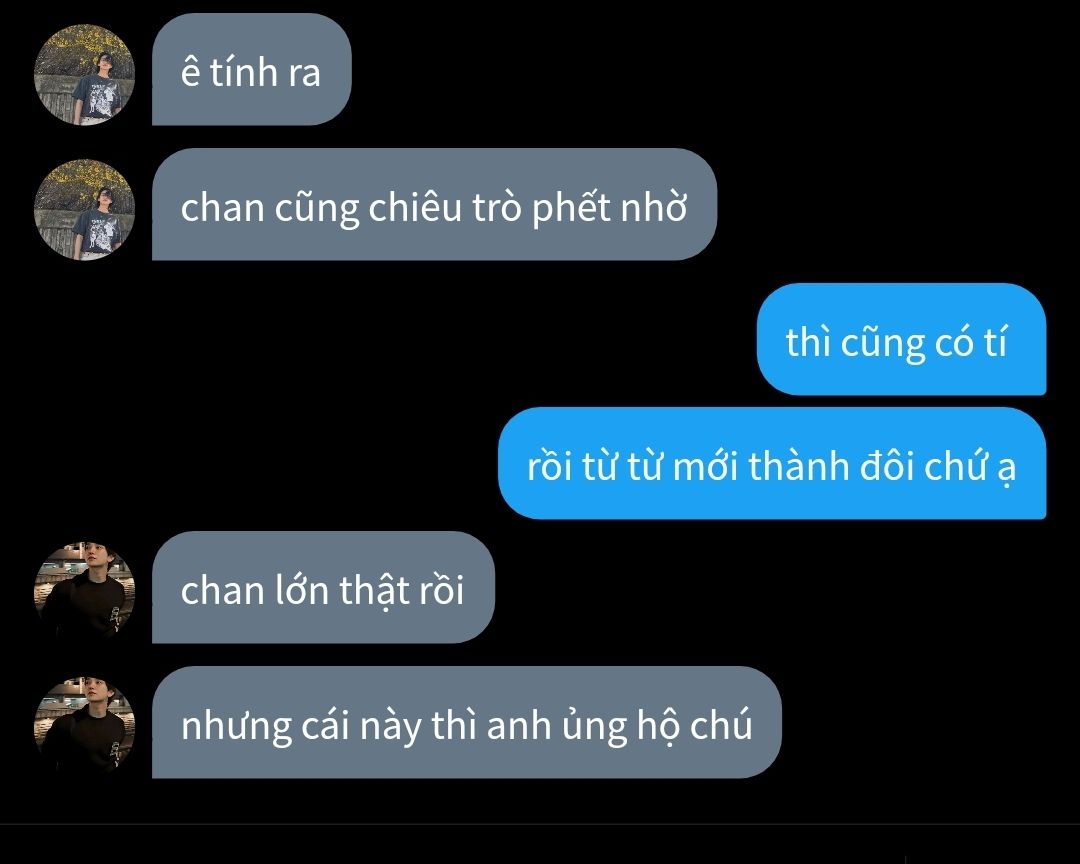Tap the avatar next to "chan cũng chiêu trò phết nhờ"
The height and width of the screenshot is (864, 1080).
[x=84, y=210]
